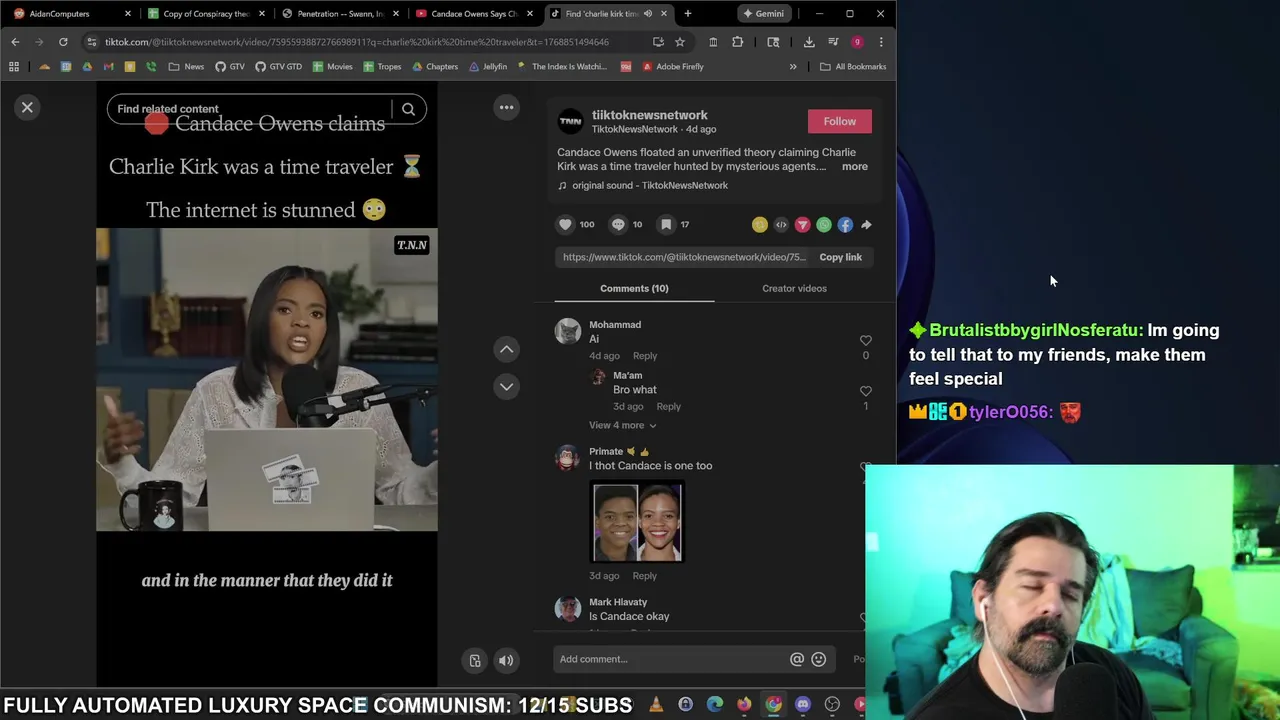Open a new browser tab
The width and height of the screenshot is (1280, 720).
688,14
